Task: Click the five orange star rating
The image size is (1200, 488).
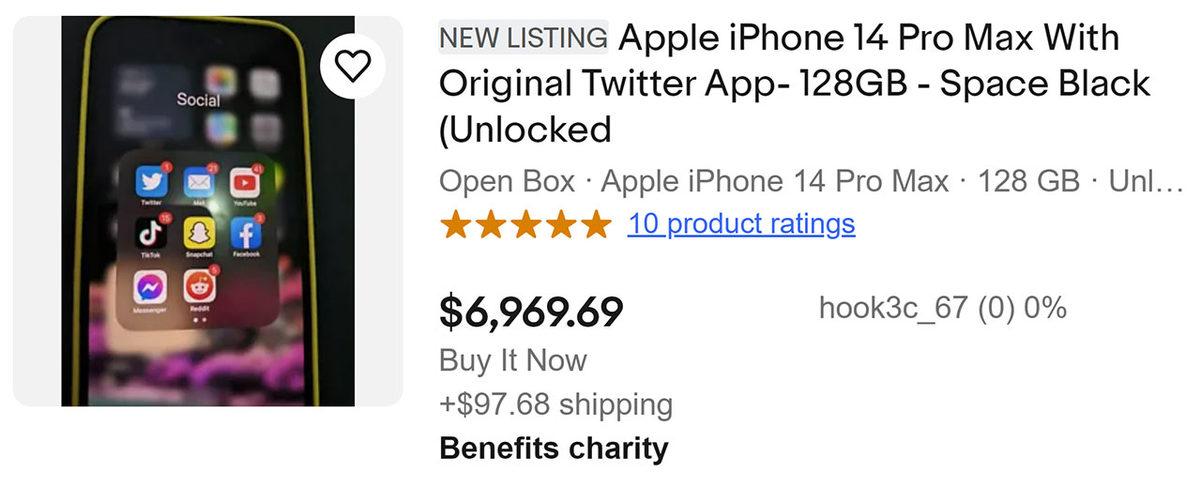Action: [x=525, y=224]
